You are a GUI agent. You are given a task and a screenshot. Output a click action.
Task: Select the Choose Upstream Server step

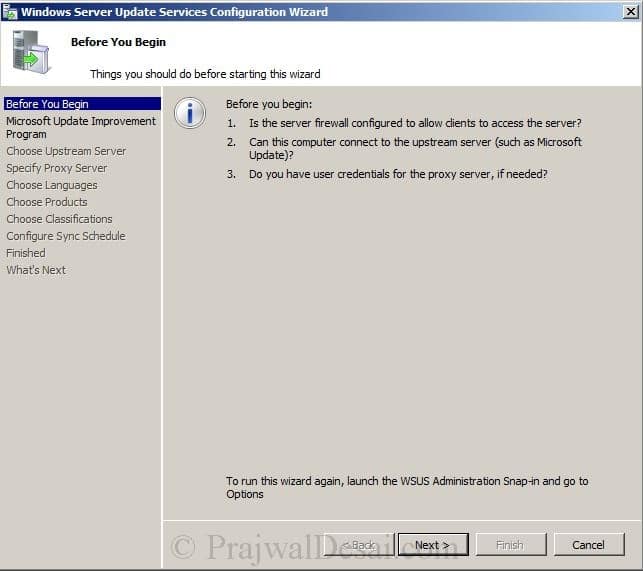point(66,151)
